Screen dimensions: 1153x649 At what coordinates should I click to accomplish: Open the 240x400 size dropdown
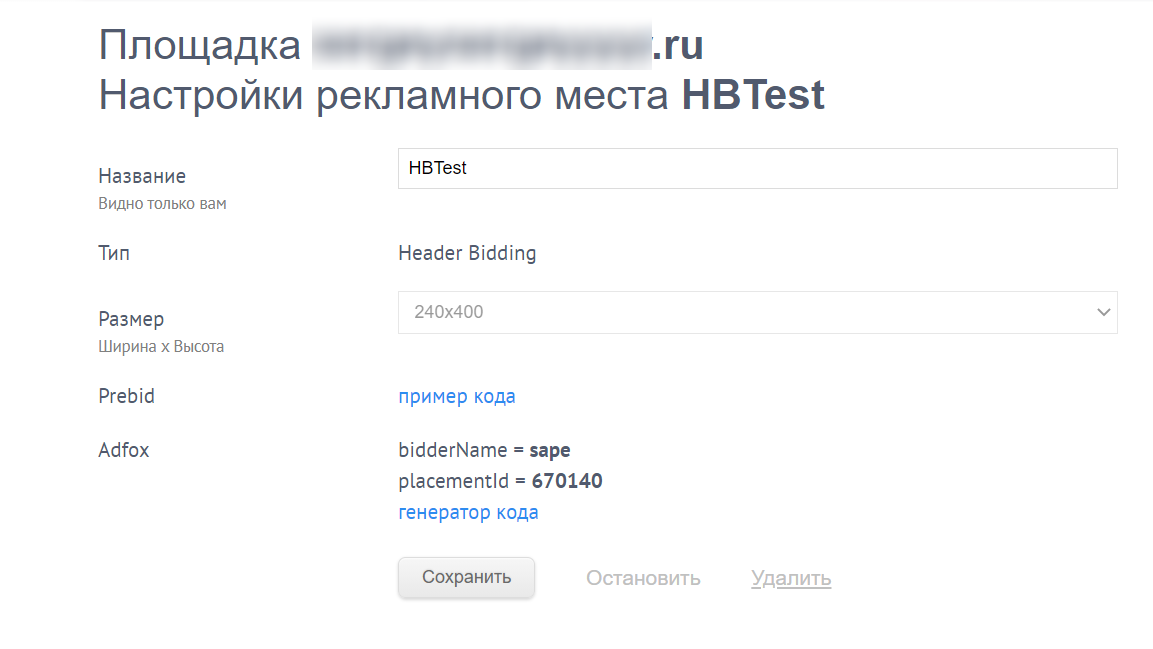pos(757,312)
